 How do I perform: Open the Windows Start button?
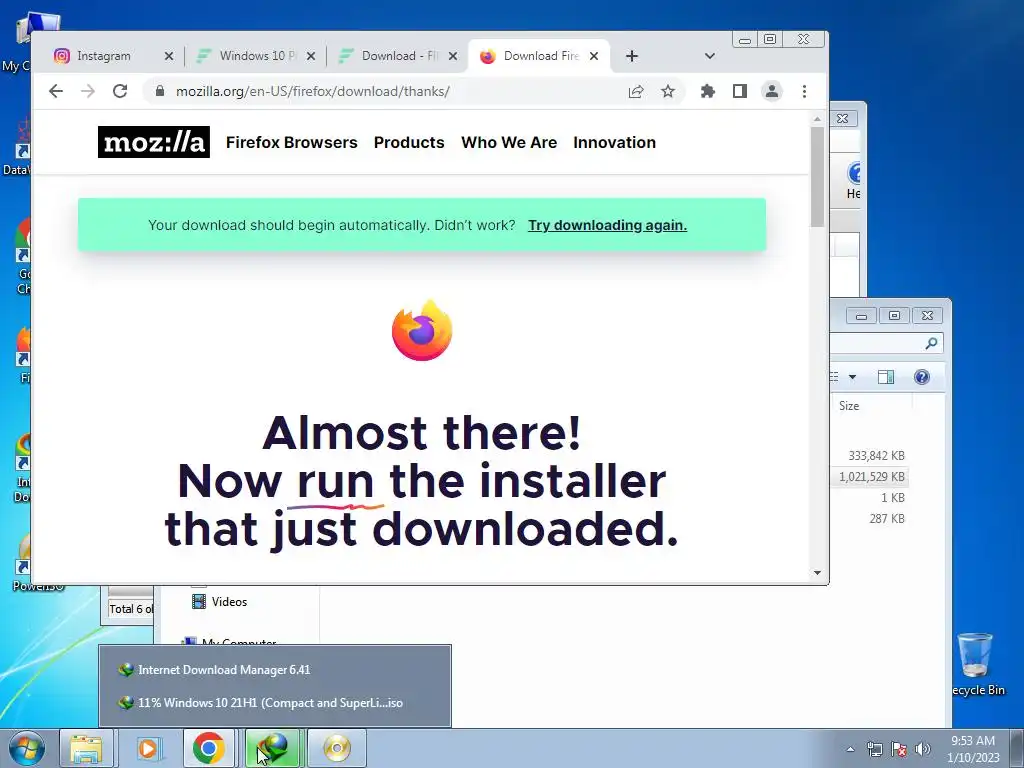(26, 748)
